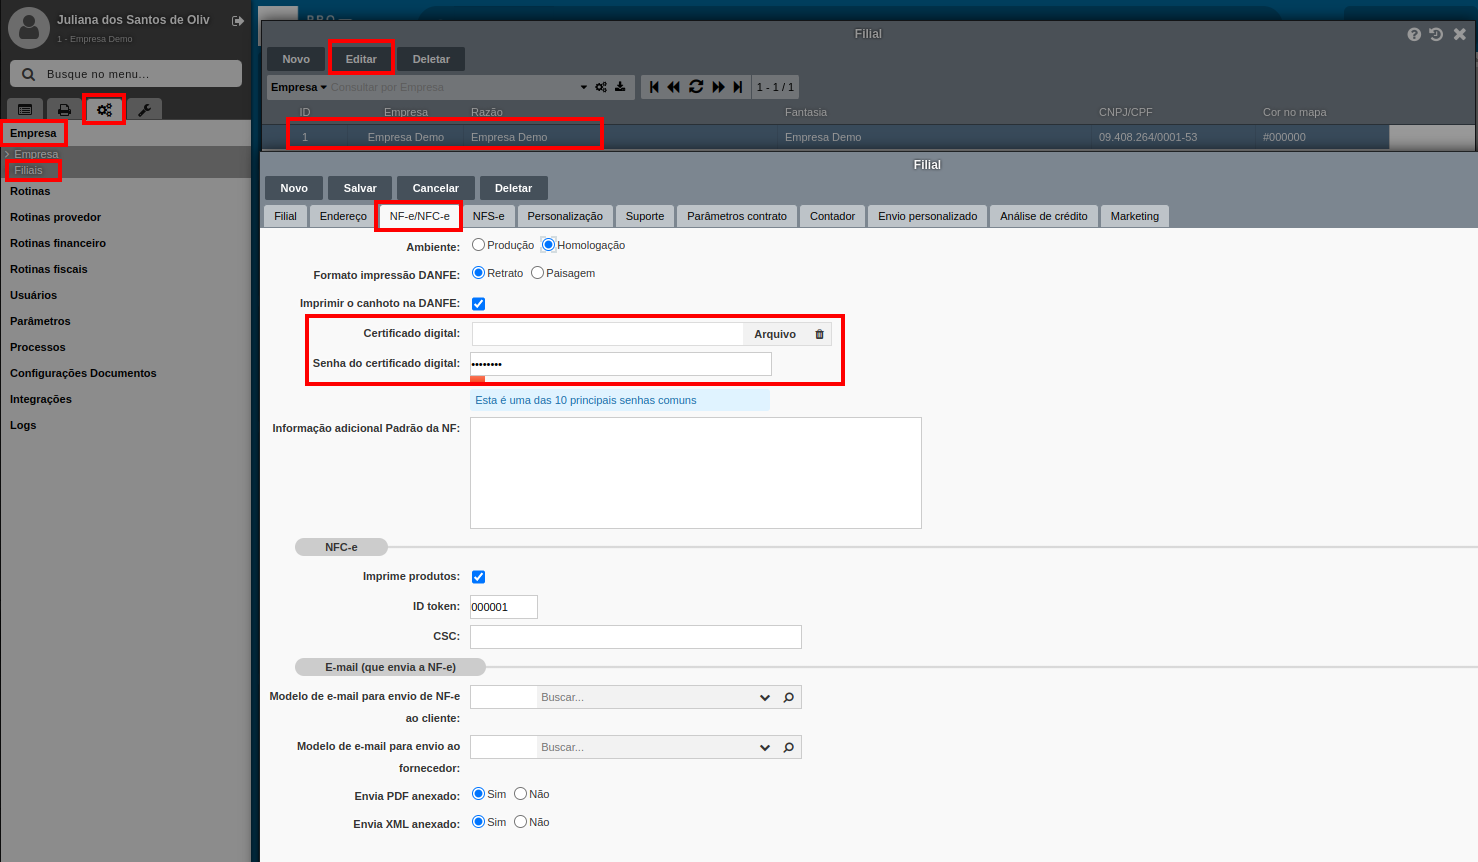Open the gears configuration sidebar tab

pyautogui.click(x=104, y=110)
